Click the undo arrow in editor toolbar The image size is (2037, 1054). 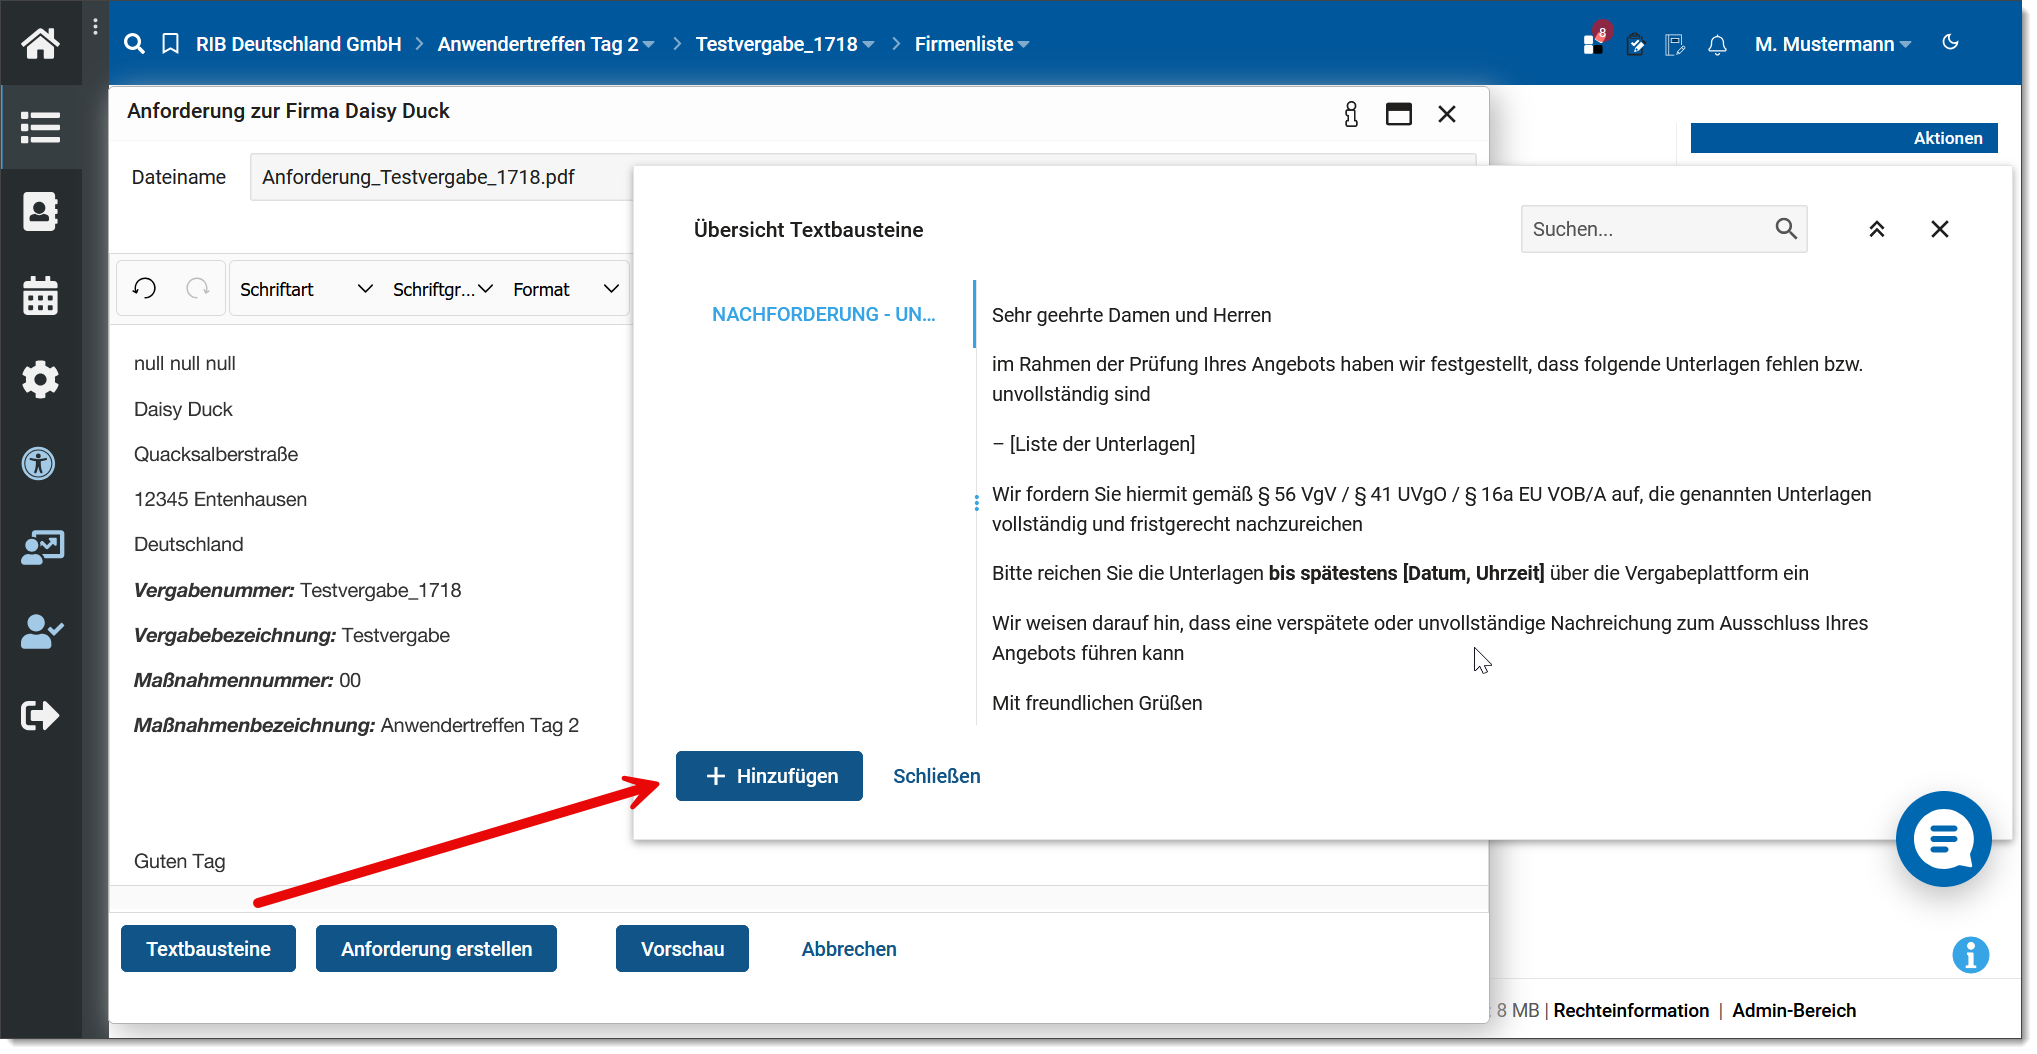pos(145,289)
